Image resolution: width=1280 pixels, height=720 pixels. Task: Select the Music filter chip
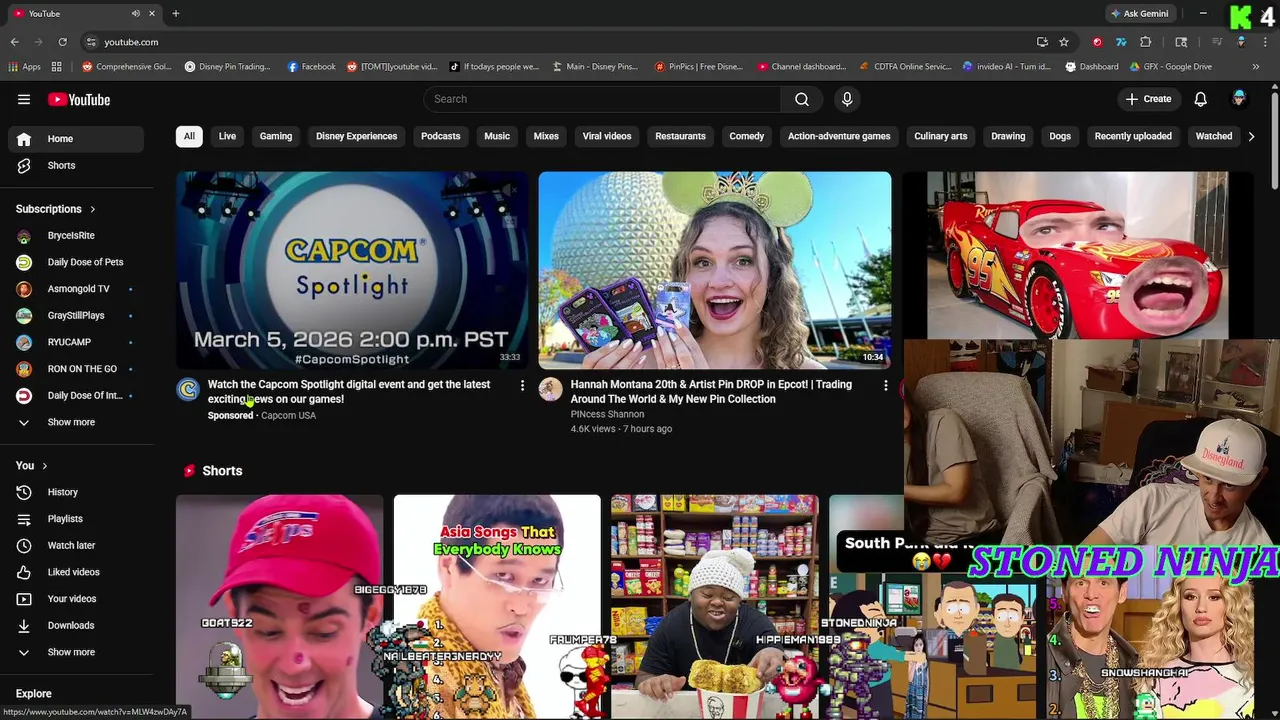pos(497,136)
